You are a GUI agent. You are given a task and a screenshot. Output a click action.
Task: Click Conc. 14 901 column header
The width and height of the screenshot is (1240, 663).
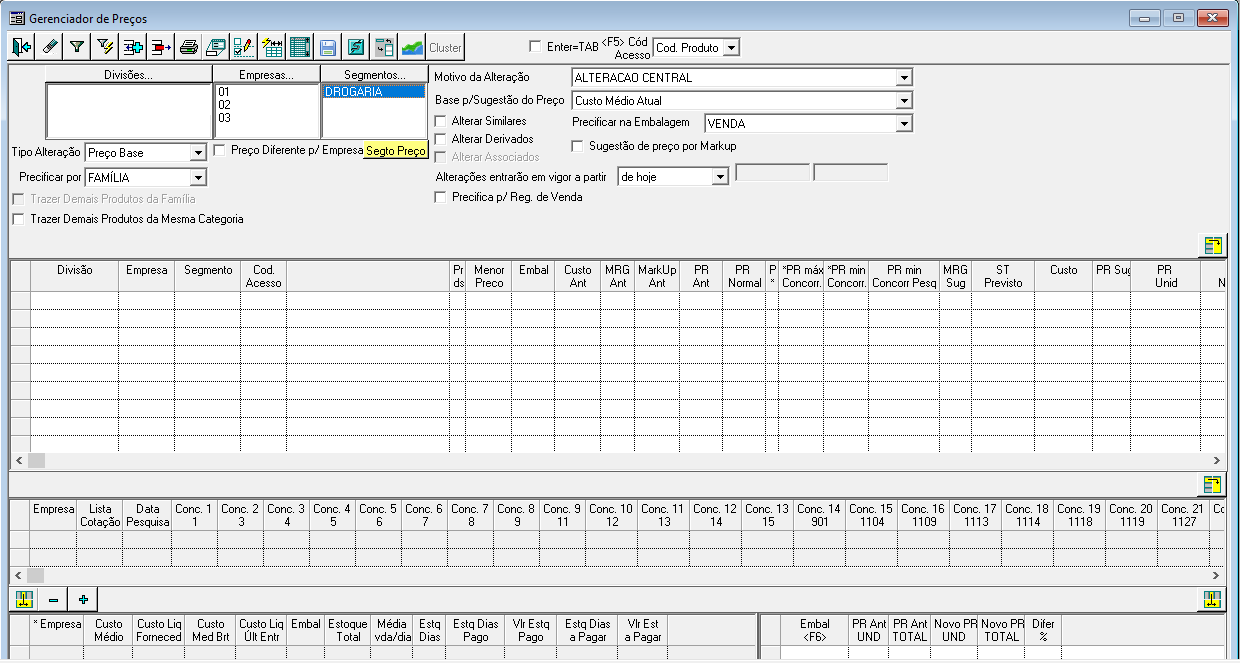coord(819,515)
